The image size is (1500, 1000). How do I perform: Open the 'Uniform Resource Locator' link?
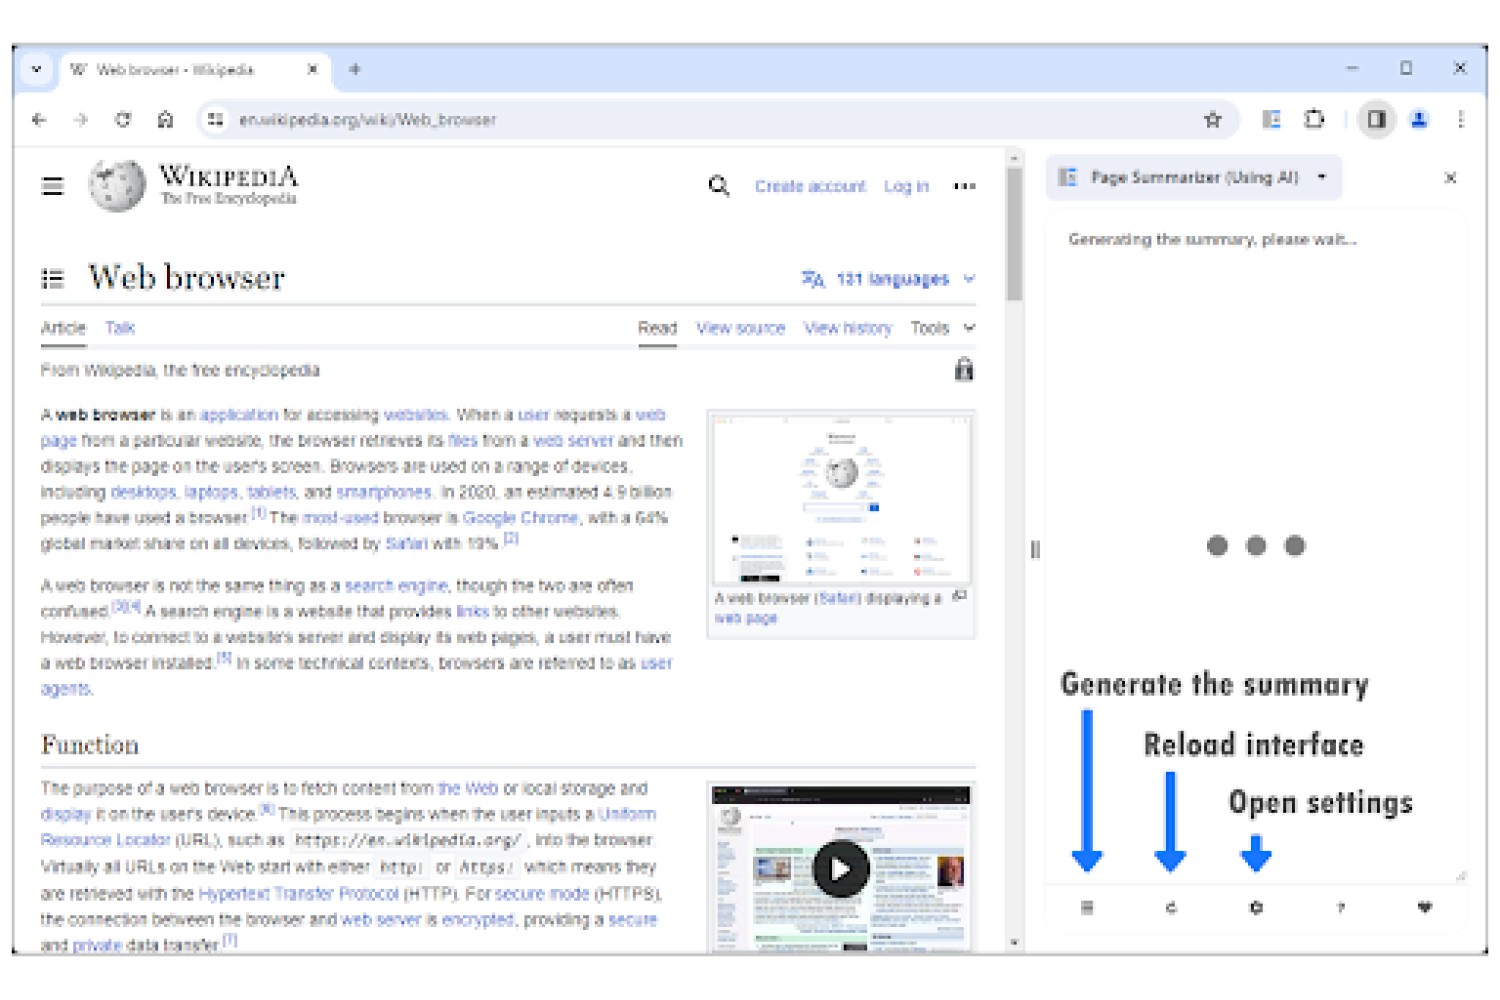click(x=106, y=840)
